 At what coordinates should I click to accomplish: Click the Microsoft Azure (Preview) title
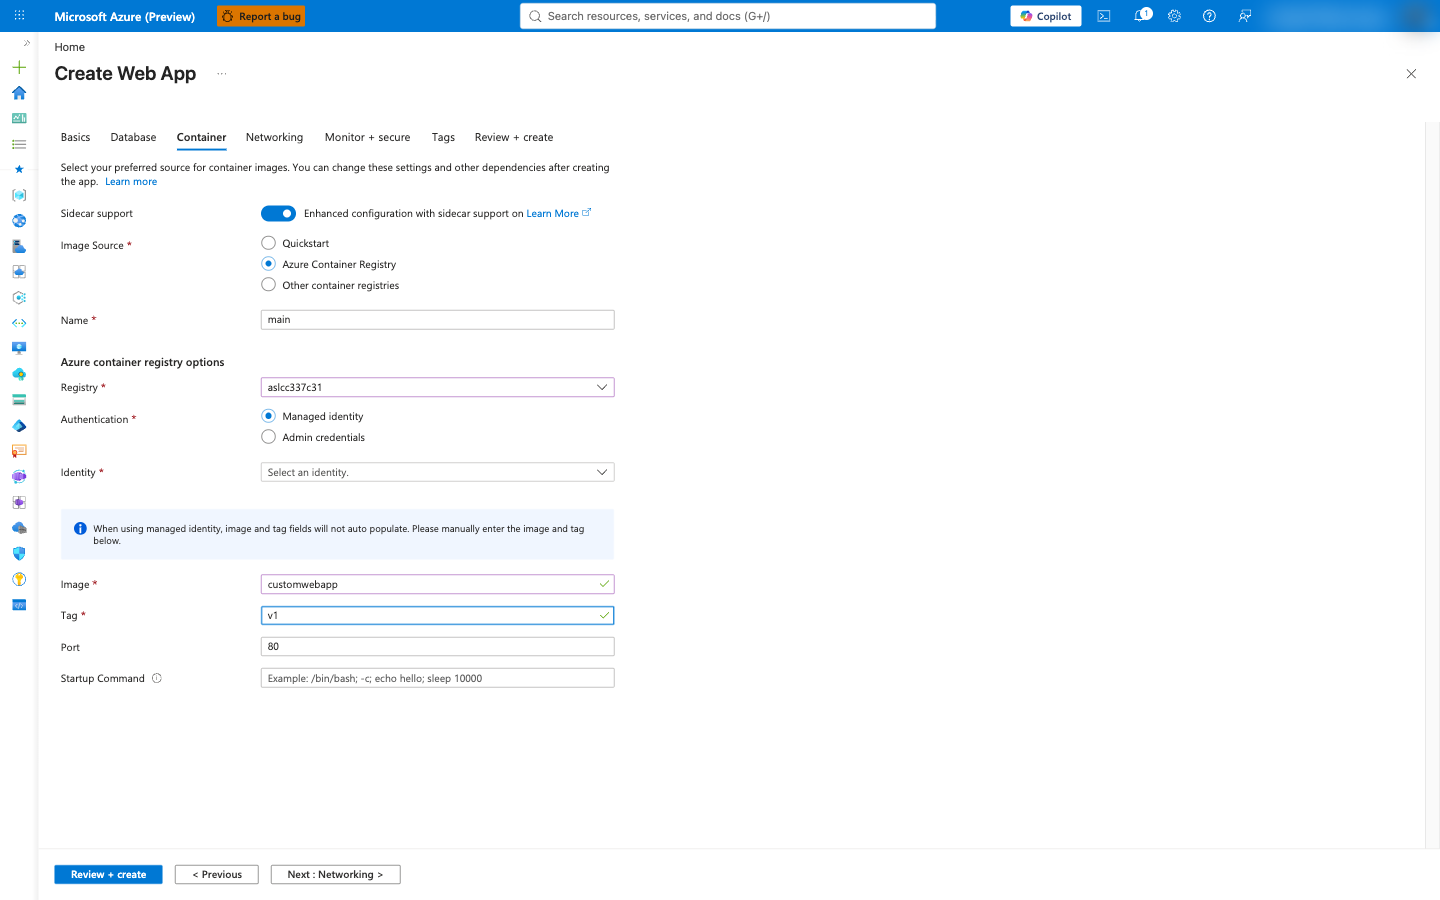(x=124, y=16)
